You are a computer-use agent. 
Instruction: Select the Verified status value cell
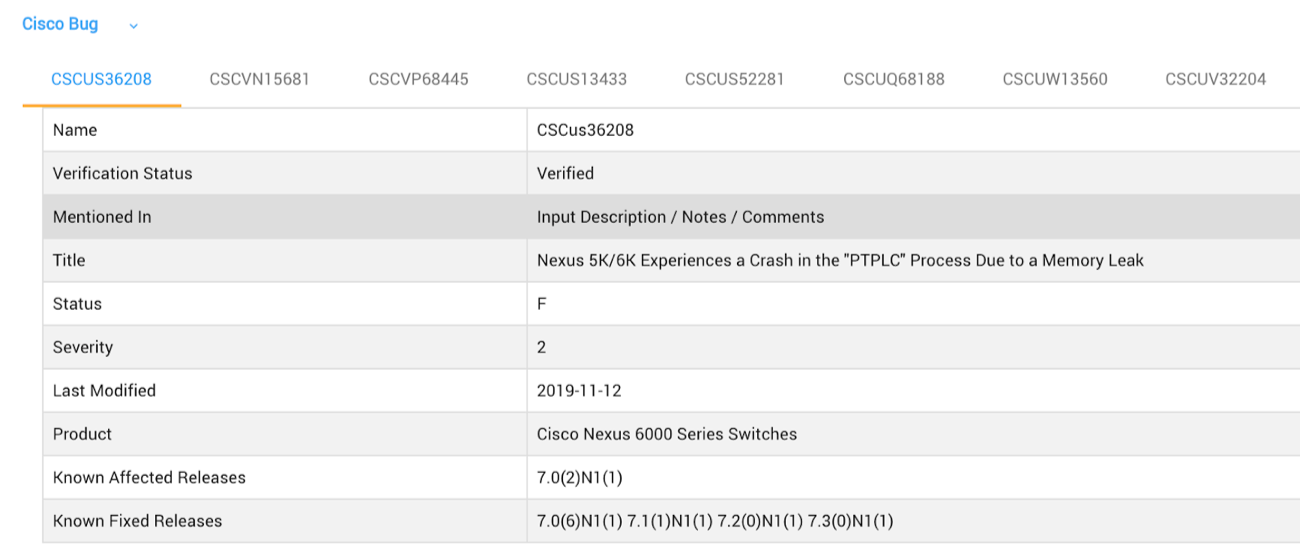tap(565, 173)
